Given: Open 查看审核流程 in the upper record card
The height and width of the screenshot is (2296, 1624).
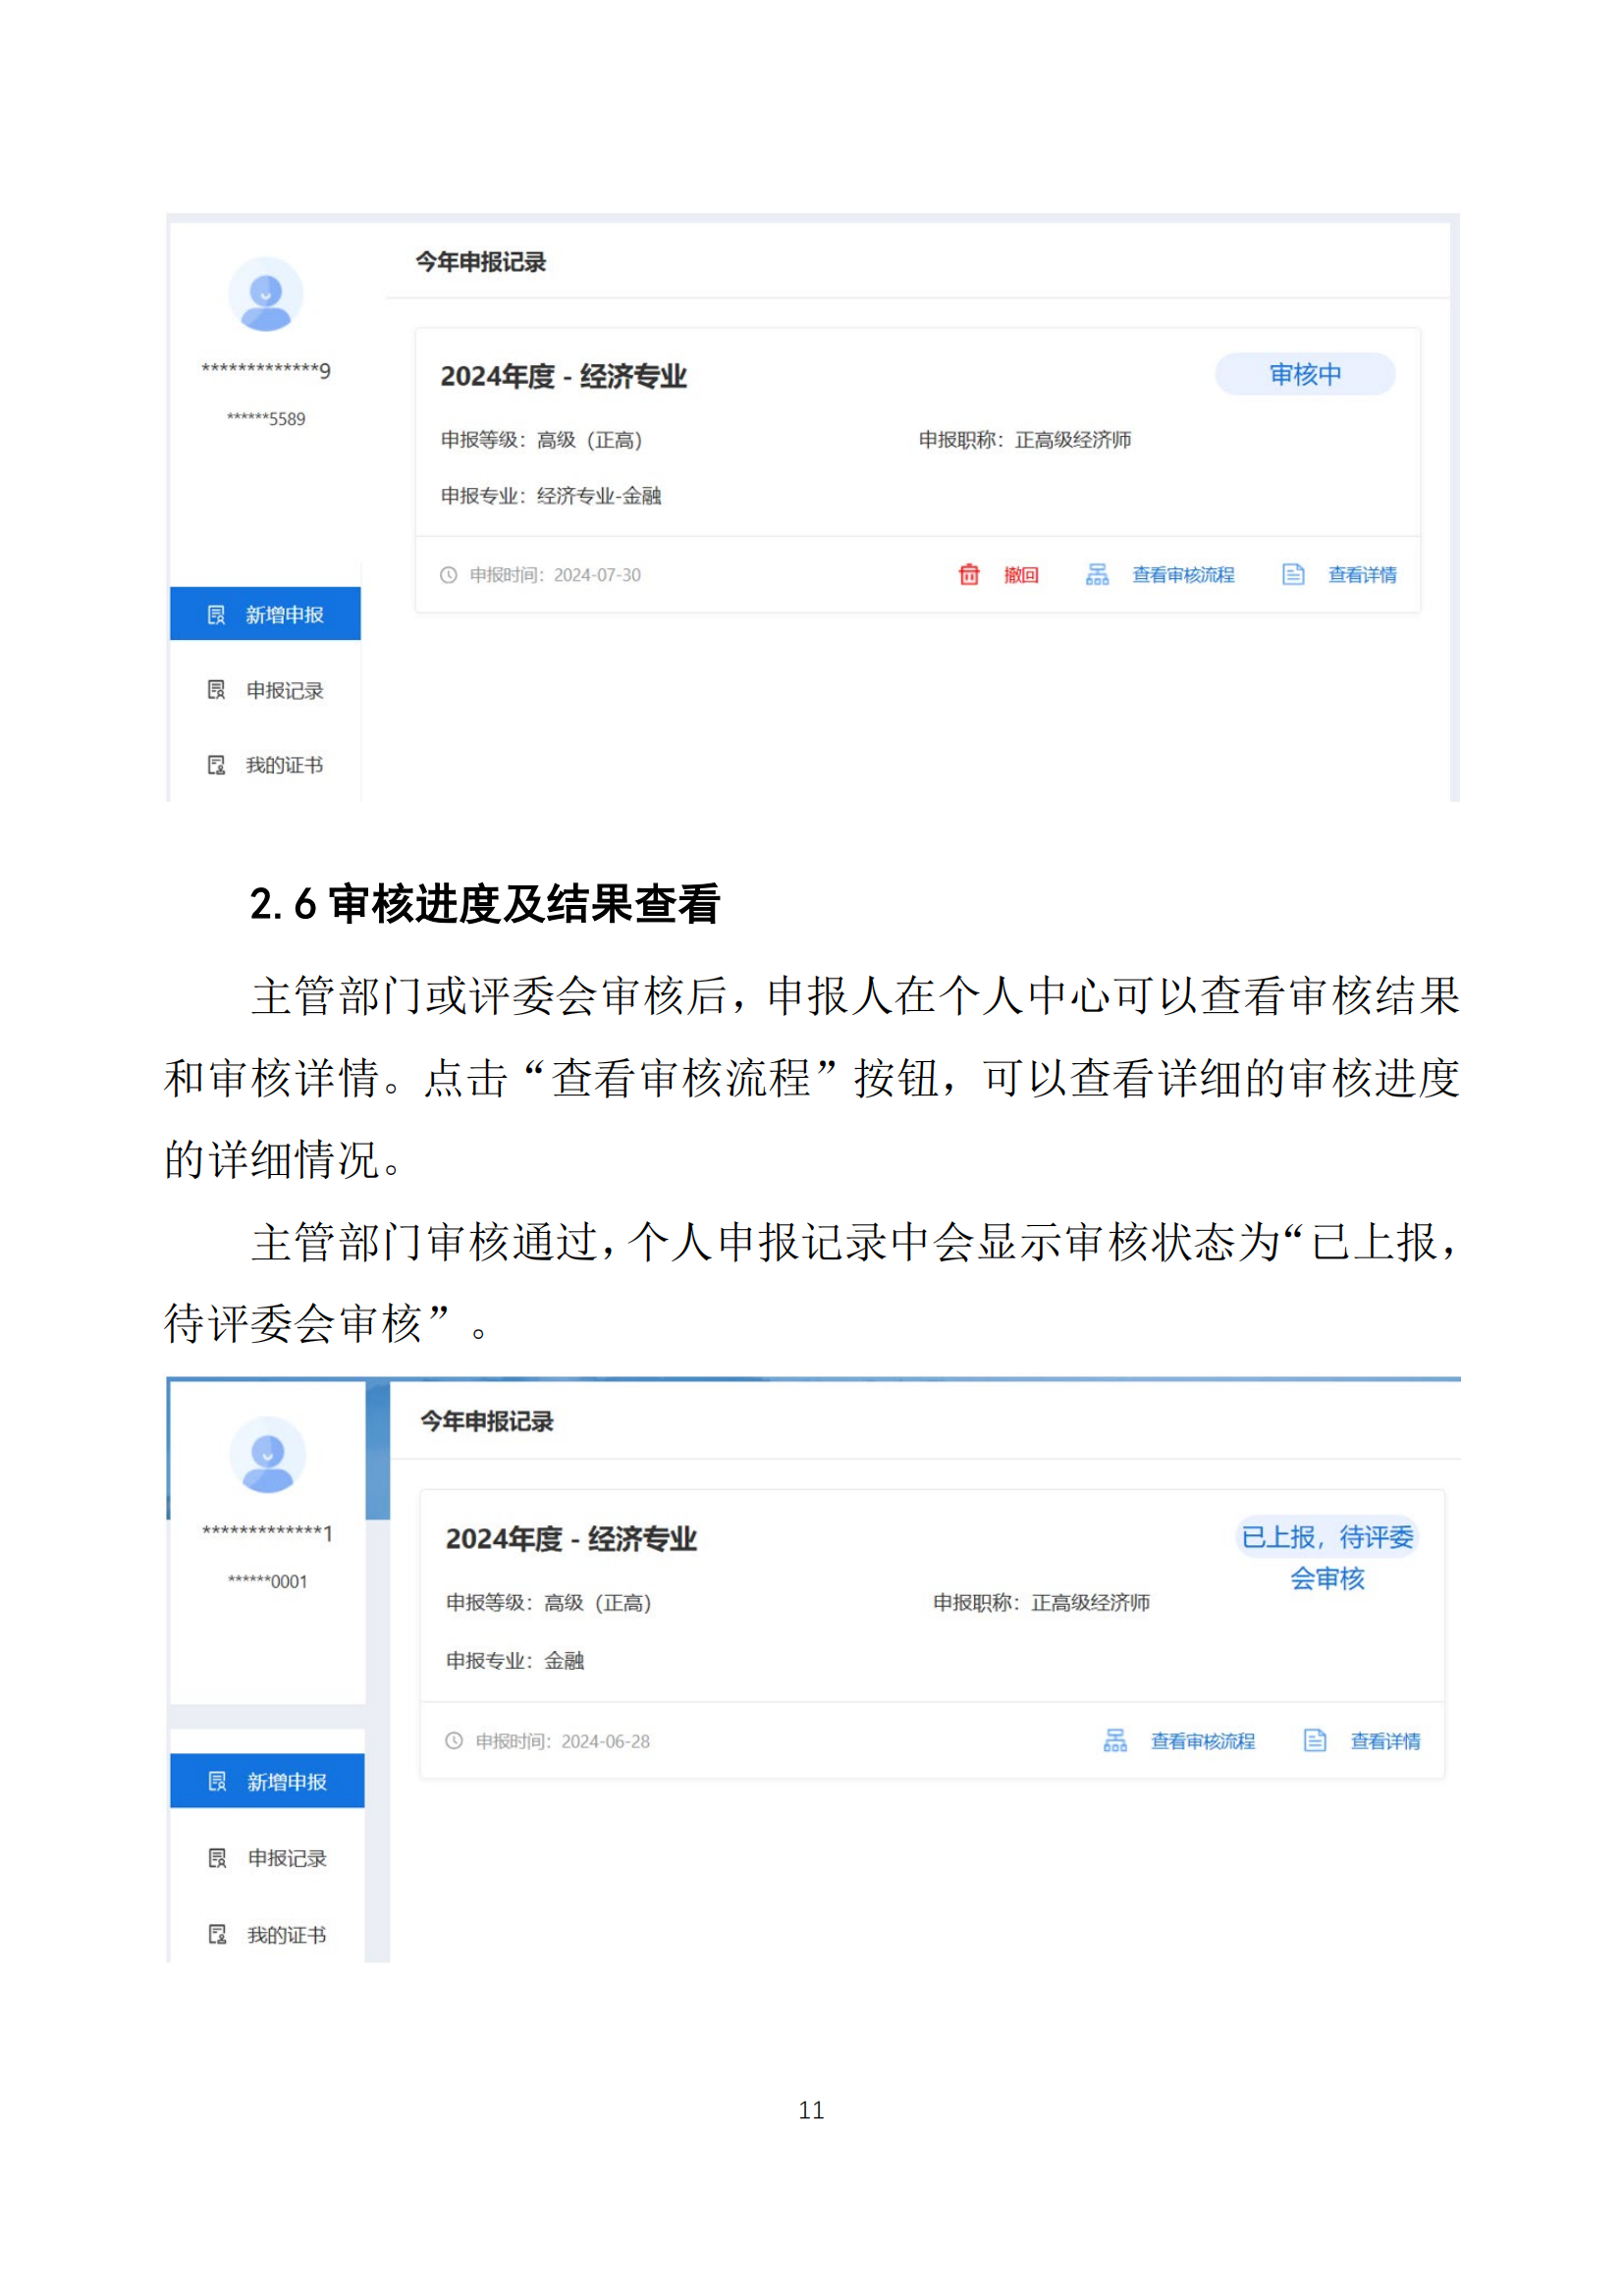Looking at the screenshot, I should coord(1182,575).
